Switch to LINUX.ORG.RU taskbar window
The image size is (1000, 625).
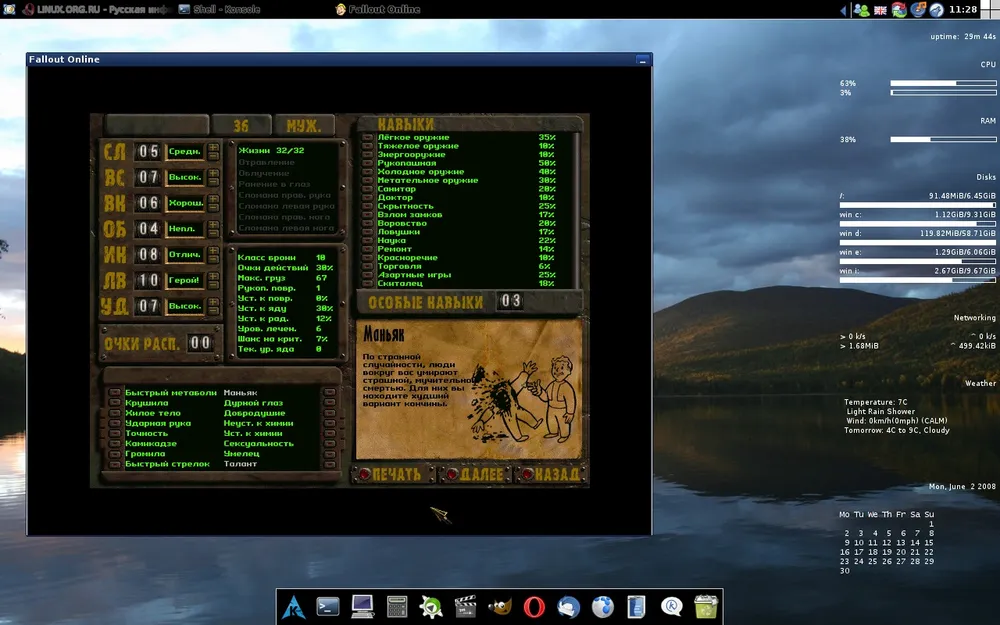pyautogui.click(x=96, y=10)
